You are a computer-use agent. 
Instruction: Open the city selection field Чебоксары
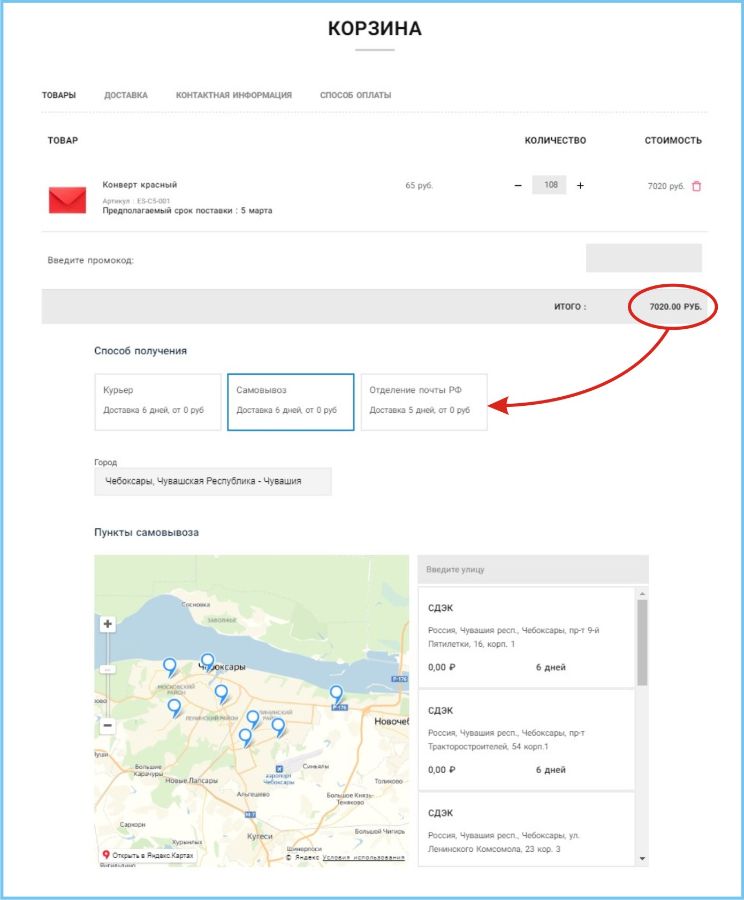pos(212,481)
